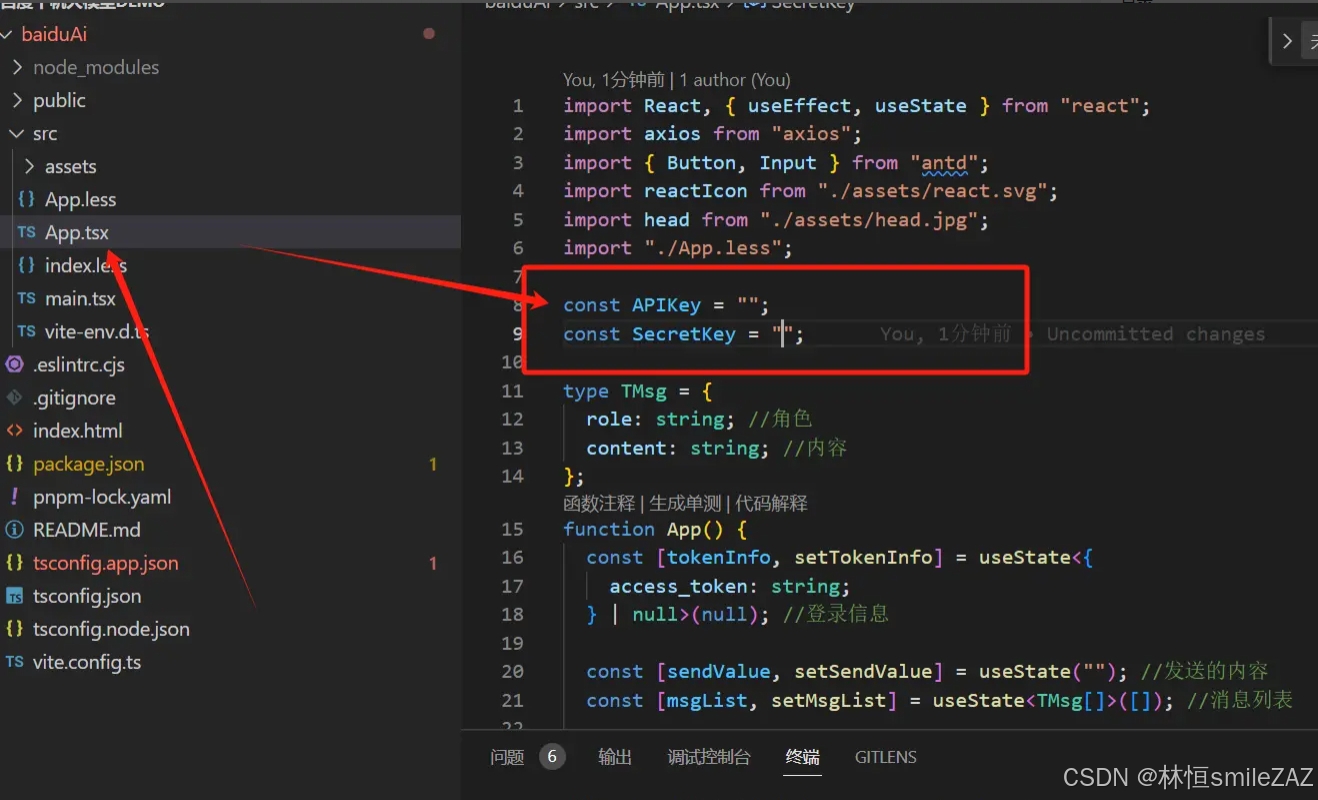Screen dimensions: 1318x800
Task: Place cursor inside the APIKey empty string
Action: [750, 305]
